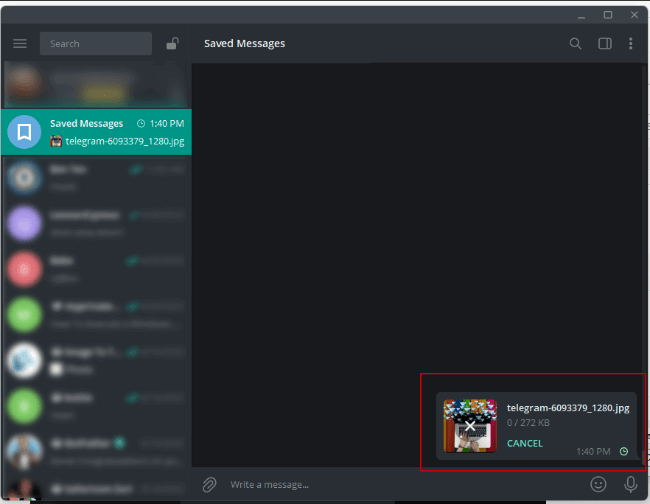The height and width of the screenshot is (504, 650).
Task: Open the hamburger main menu
Action: 19,44
